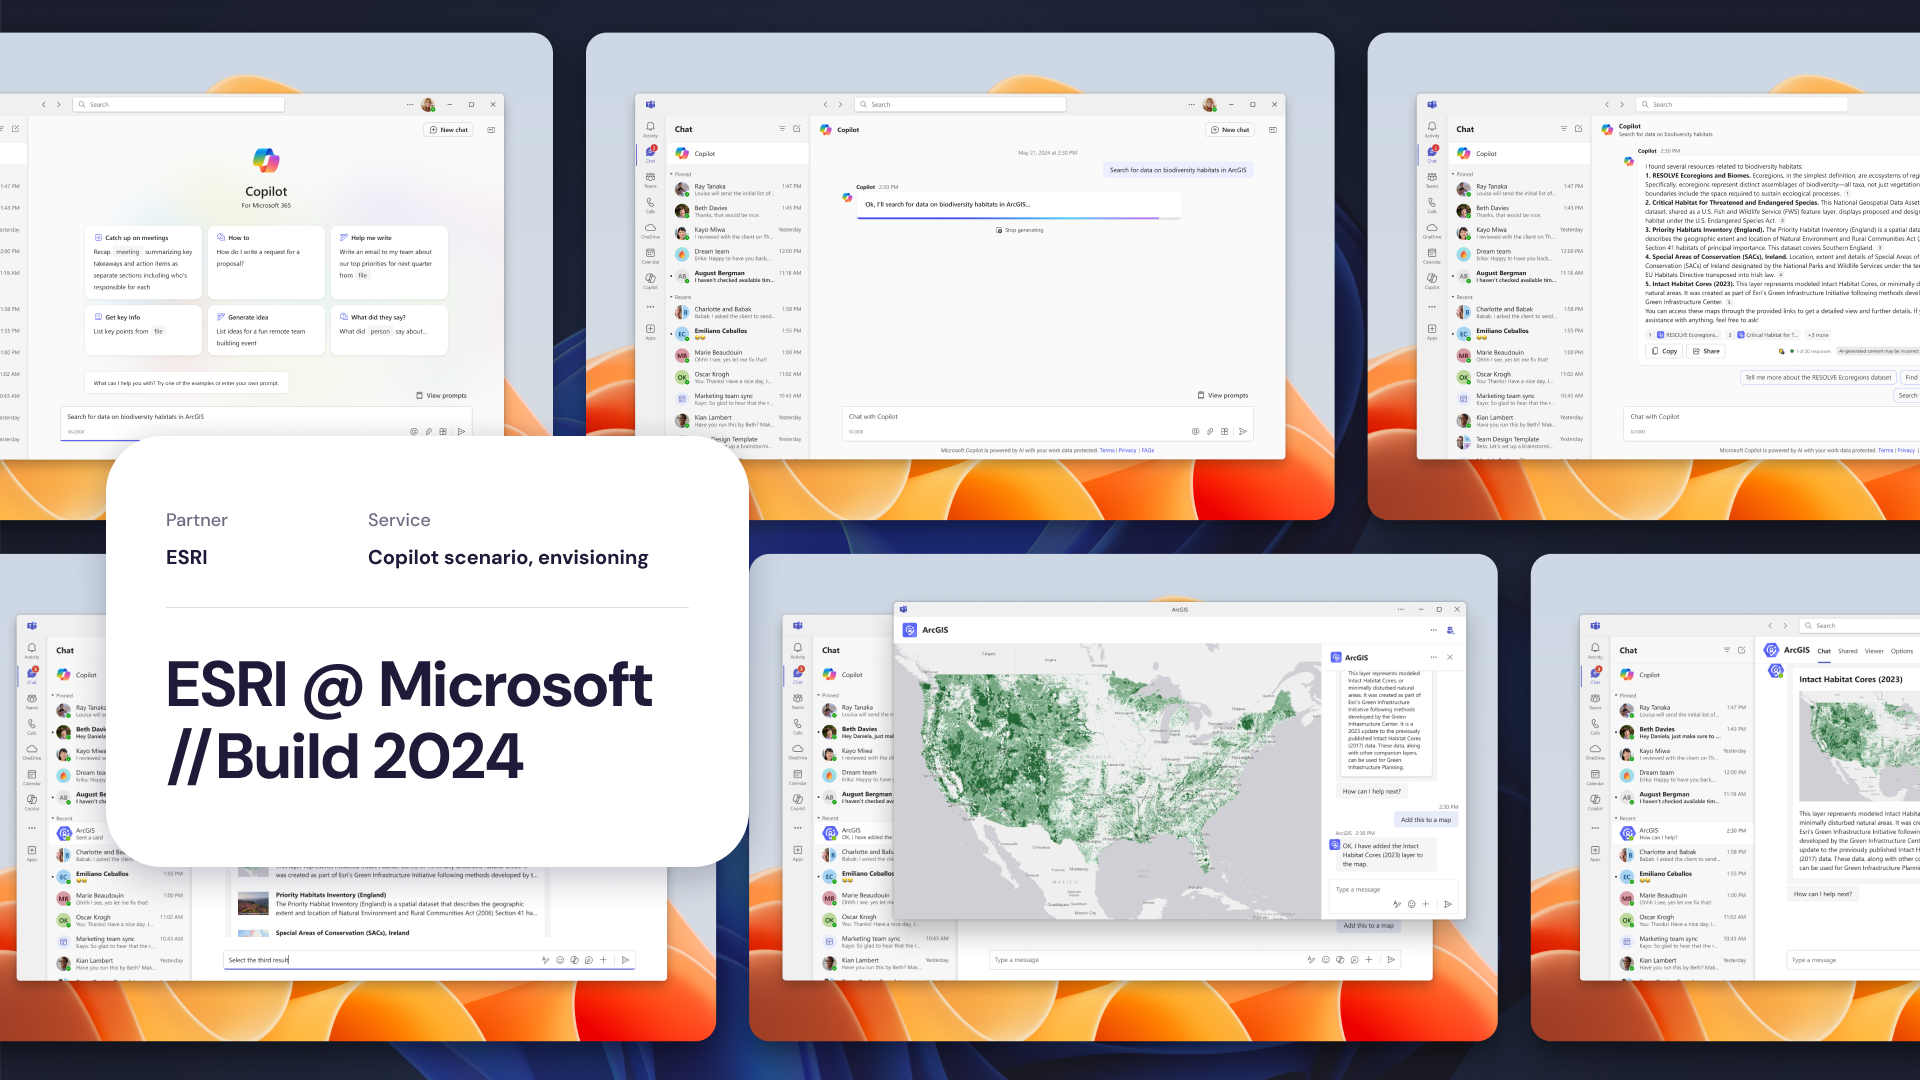Go forward using arrow in Copilot start screen window
Screen dimensions: 1920x1080
(x=59, y=104)
